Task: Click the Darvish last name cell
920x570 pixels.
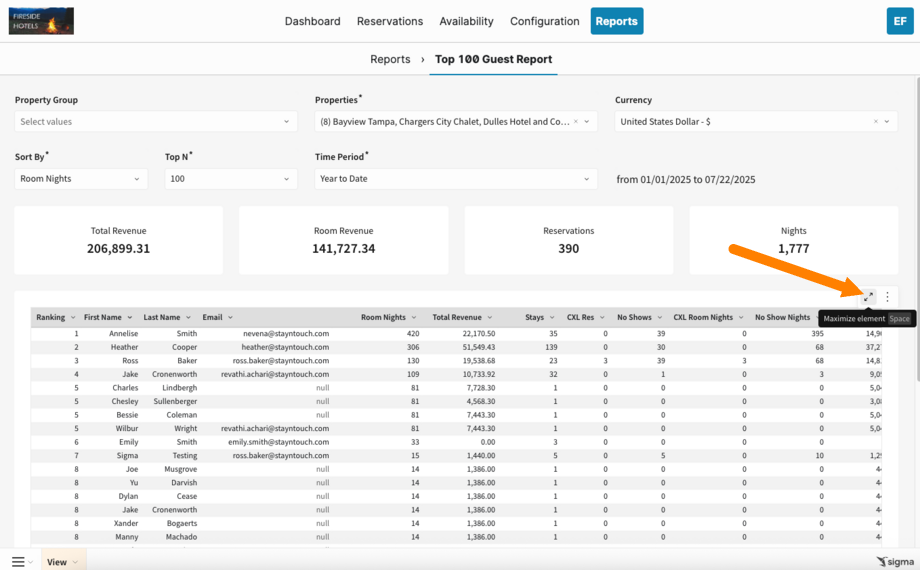Action: pos(184,483)
